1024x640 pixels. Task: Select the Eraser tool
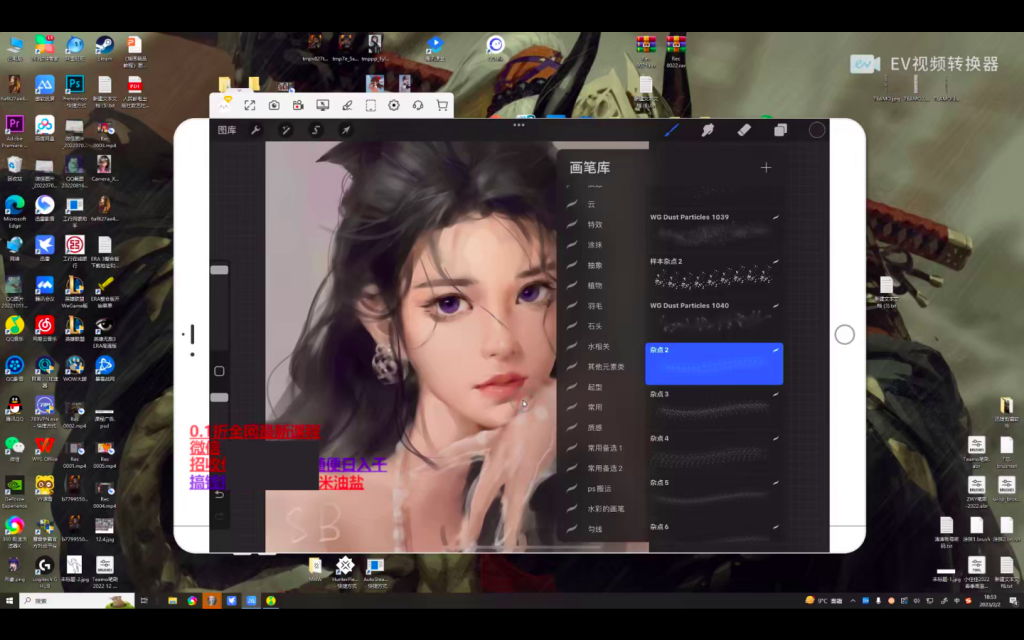click(744, 130)
